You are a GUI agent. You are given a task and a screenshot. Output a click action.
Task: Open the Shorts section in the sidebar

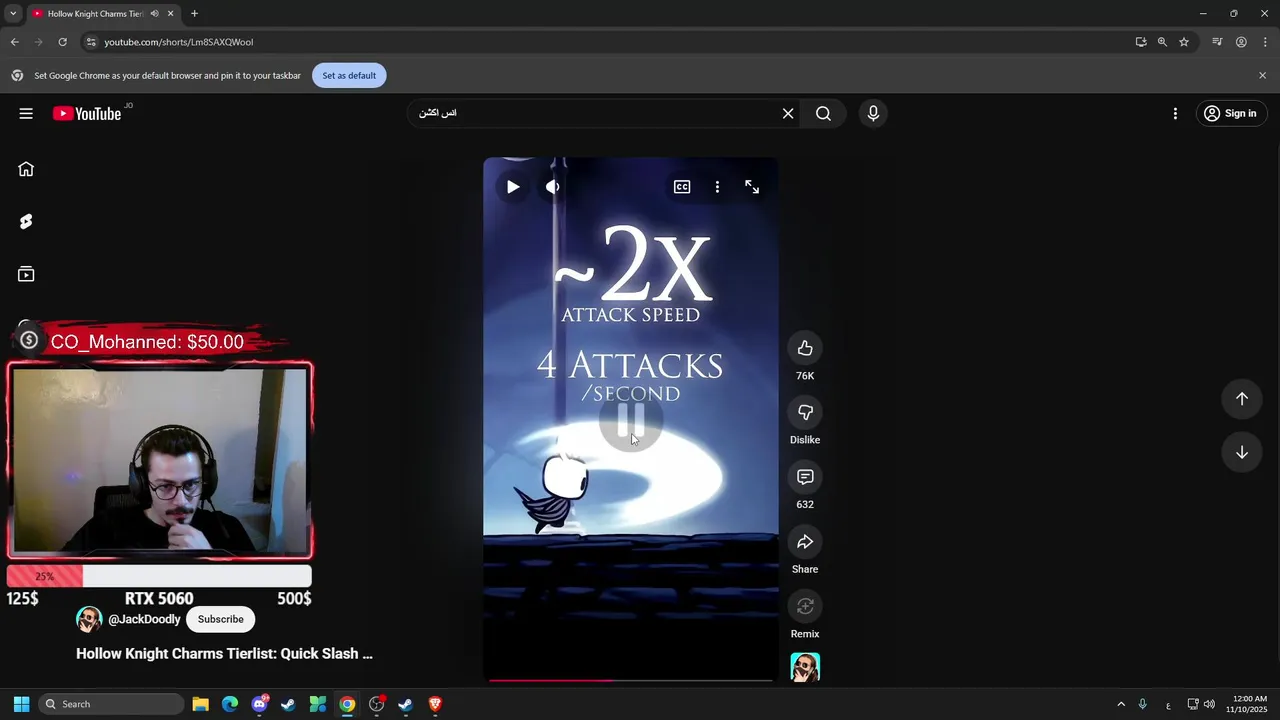(26, 221)
